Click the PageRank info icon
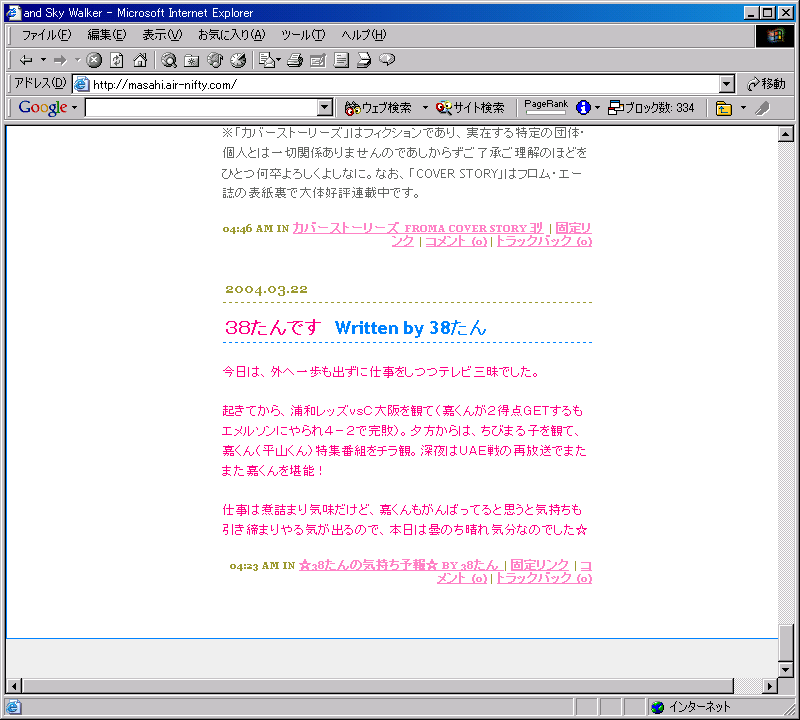 583,108
